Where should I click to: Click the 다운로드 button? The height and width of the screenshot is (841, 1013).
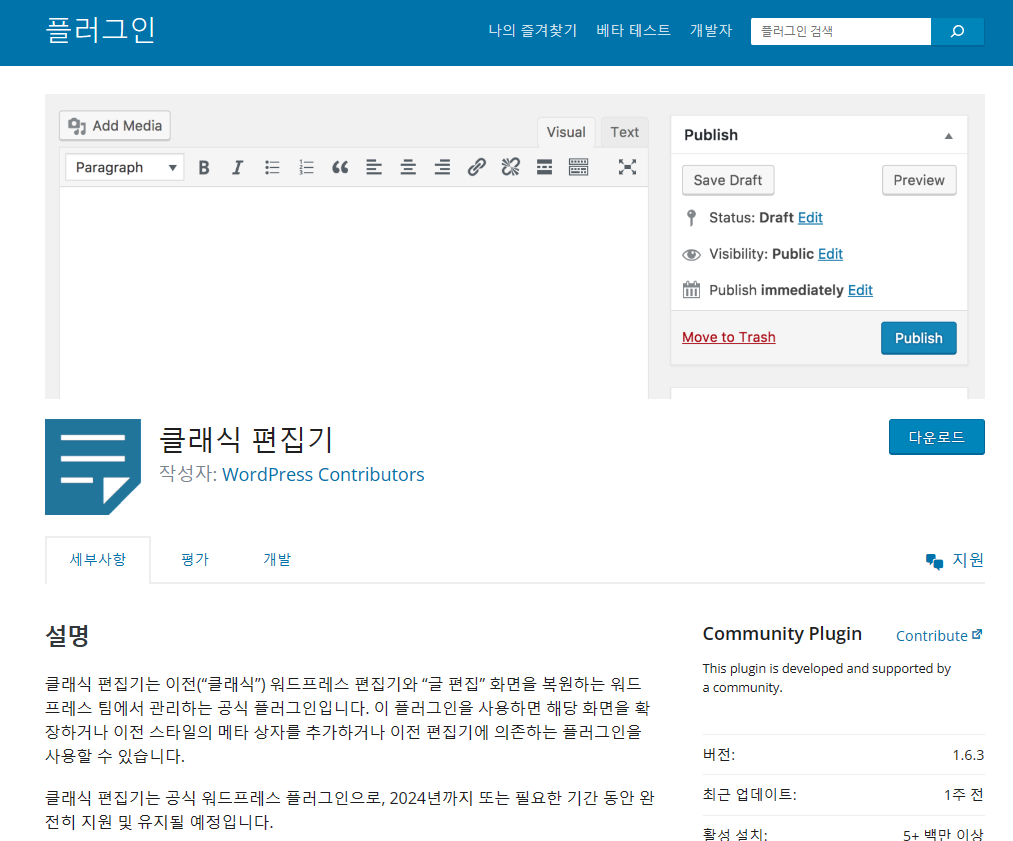tap(937, 437)
